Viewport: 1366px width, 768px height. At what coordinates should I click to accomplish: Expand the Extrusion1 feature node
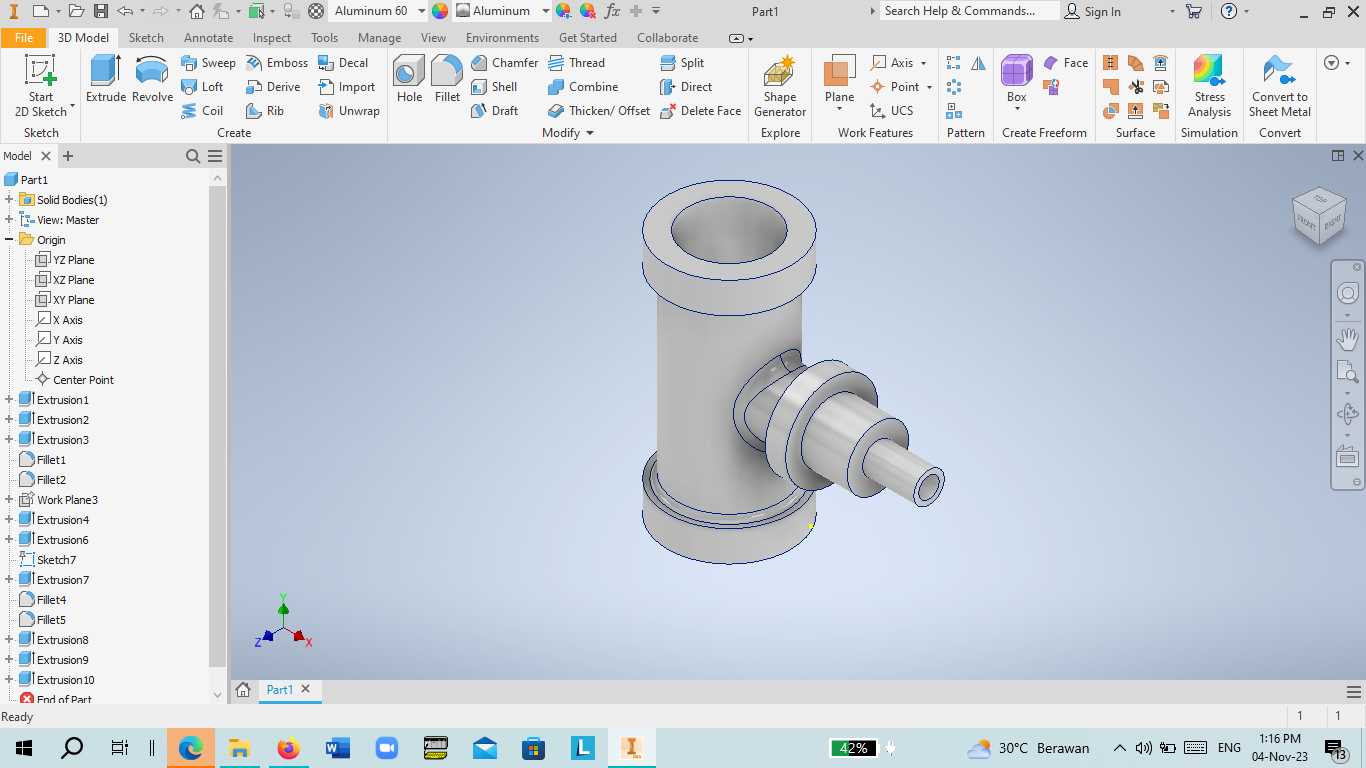tap(9, 400)
